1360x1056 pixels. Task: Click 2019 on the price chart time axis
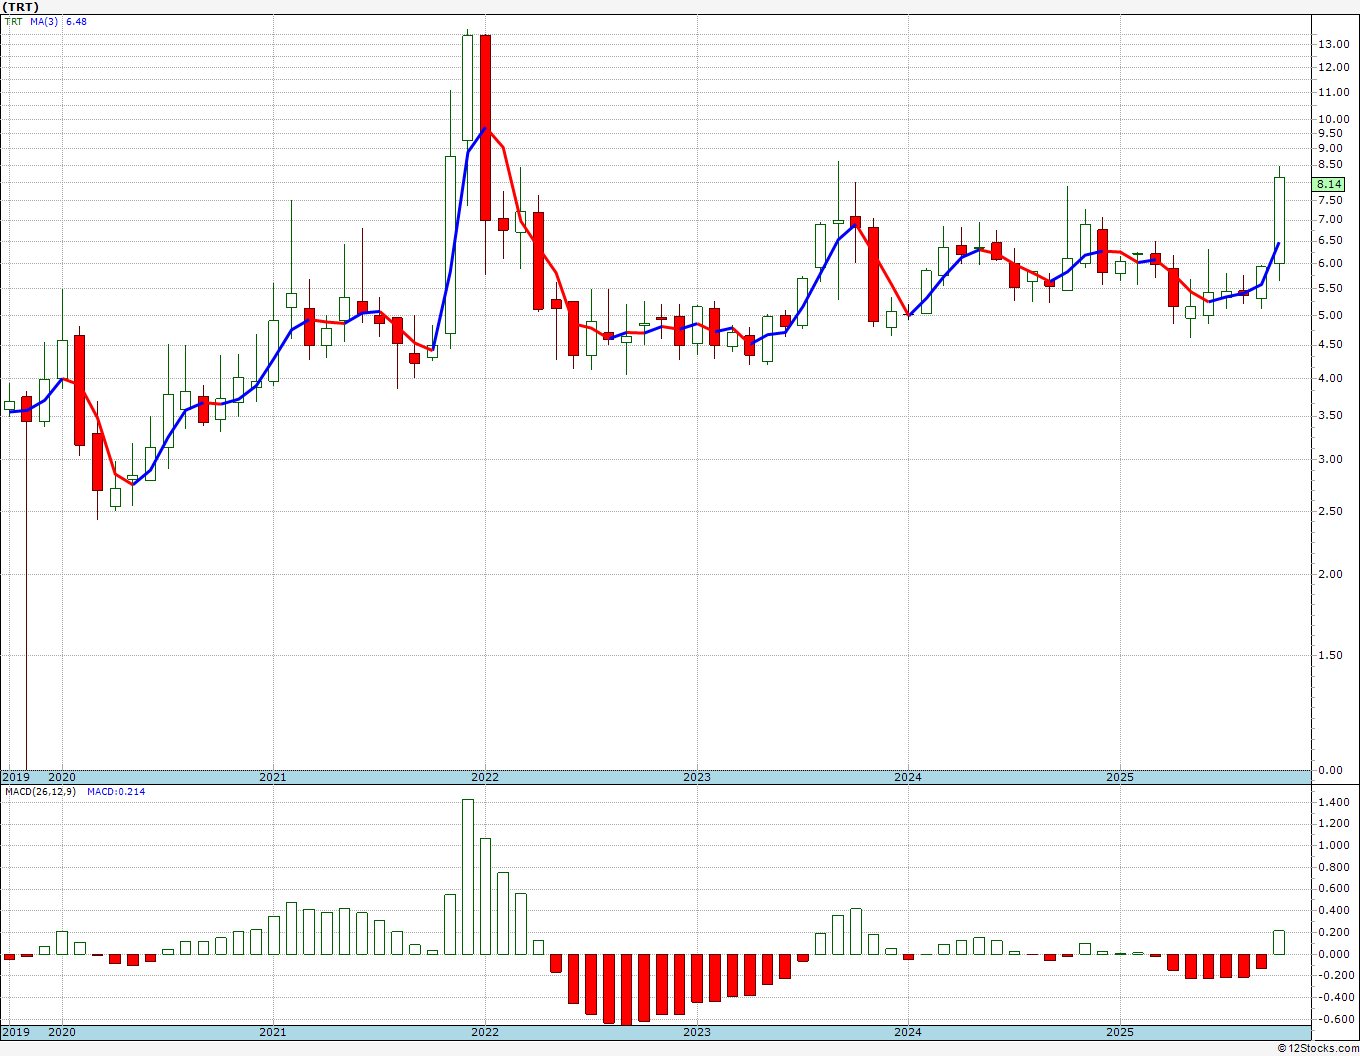(x=16, y=777)
